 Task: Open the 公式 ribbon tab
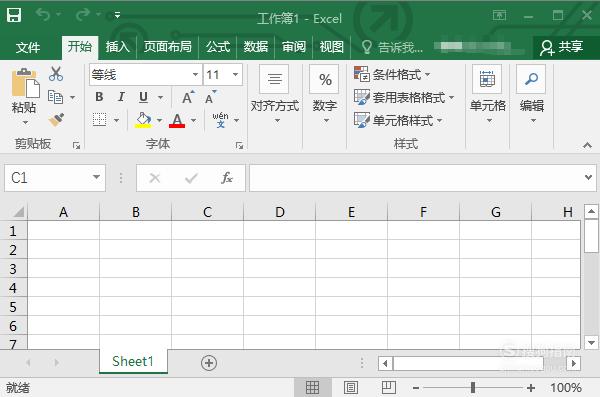[218, 47]
